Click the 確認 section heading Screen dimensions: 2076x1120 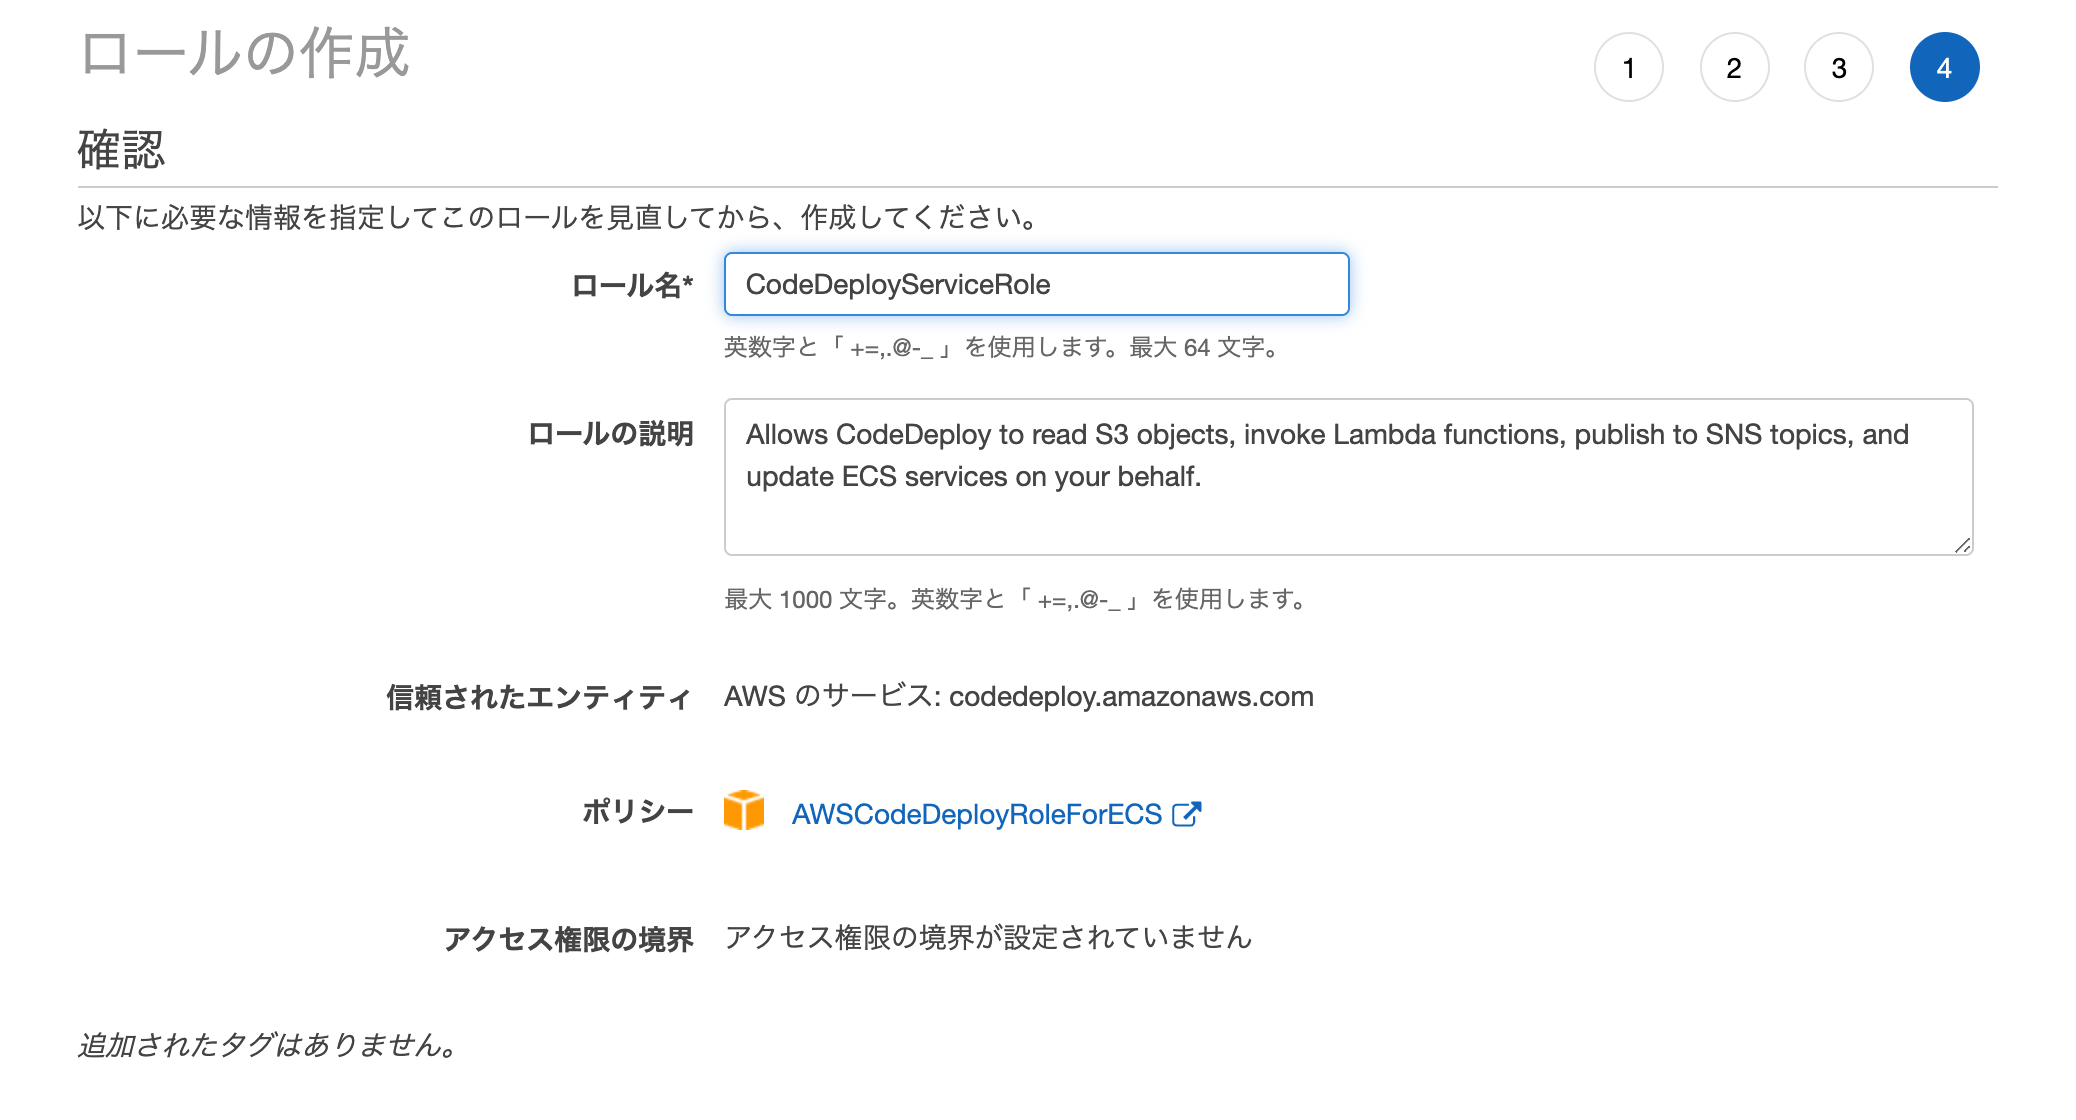121,151
